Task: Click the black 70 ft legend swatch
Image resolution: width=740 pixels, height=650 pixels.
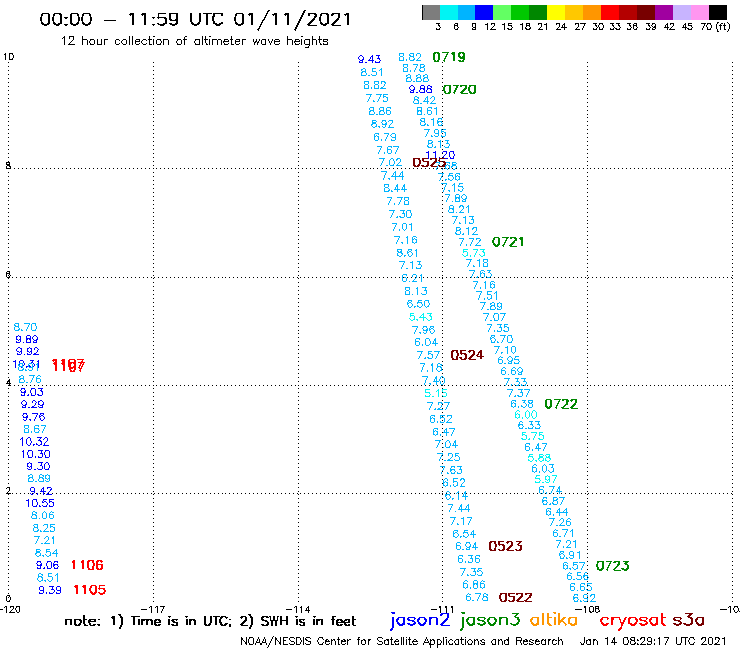Action: pos(718,12)
